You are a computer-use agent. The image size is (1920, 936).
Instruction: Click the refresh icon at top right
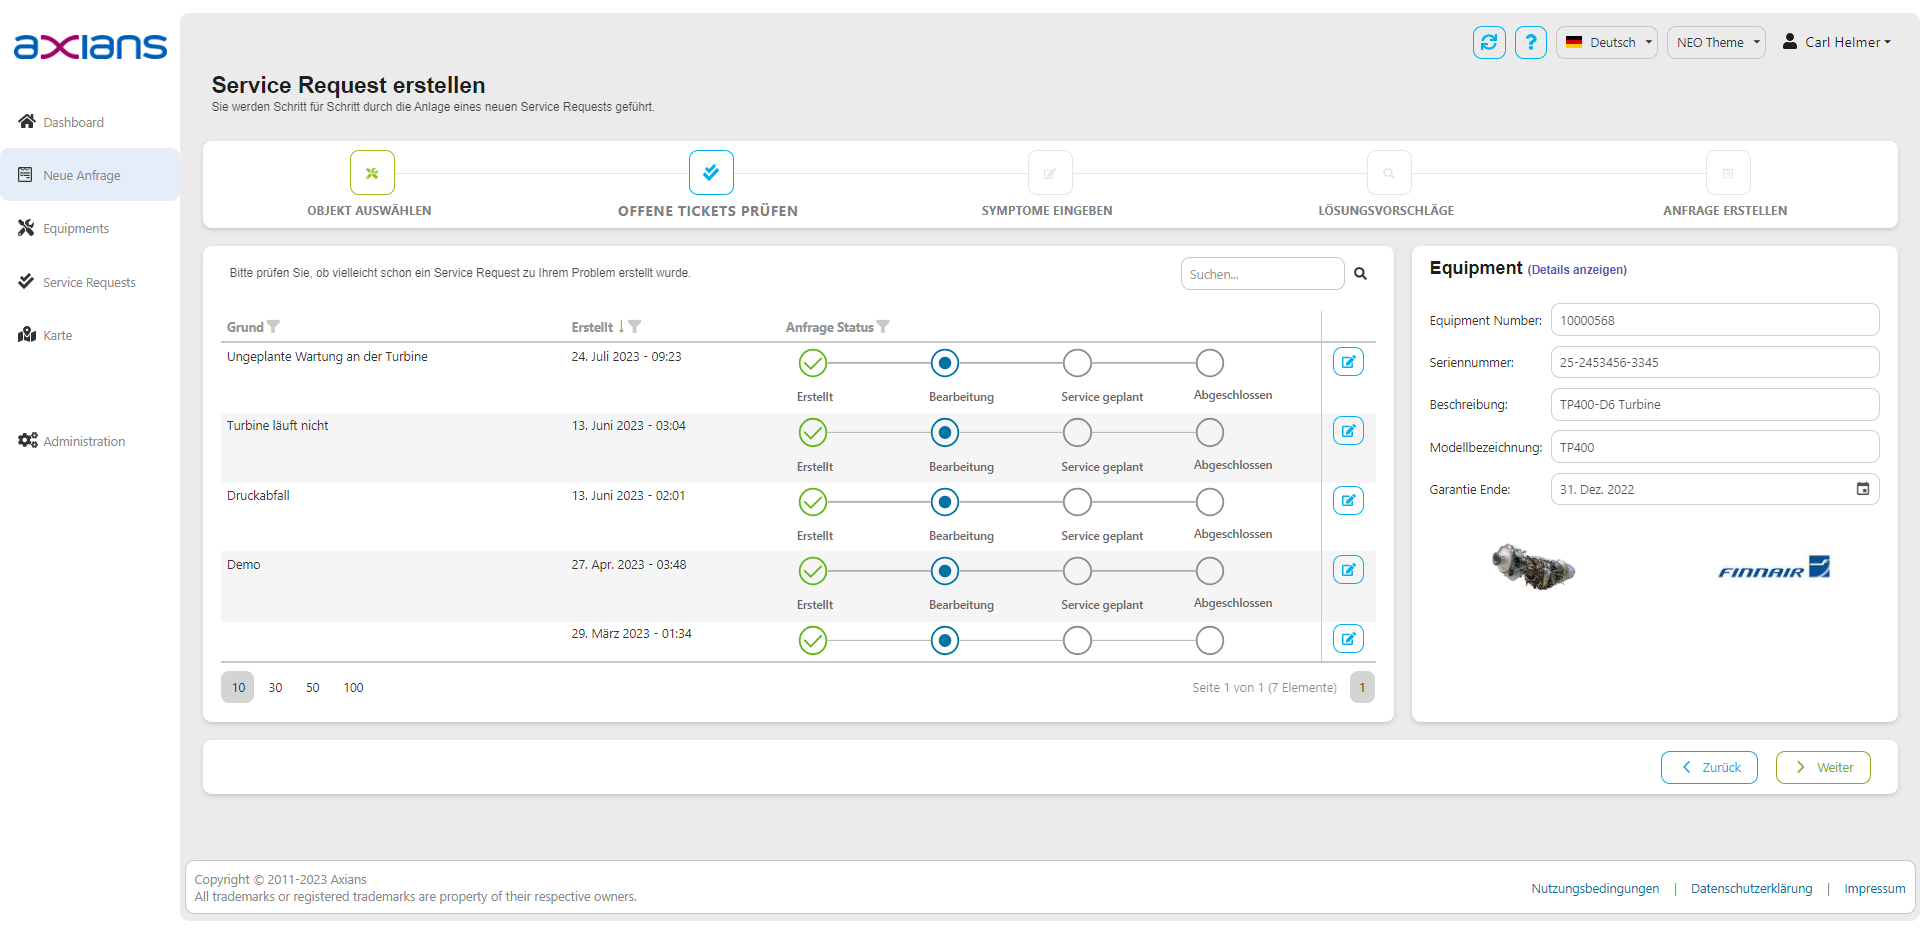pyautogui.click(x=1489, y=42)
